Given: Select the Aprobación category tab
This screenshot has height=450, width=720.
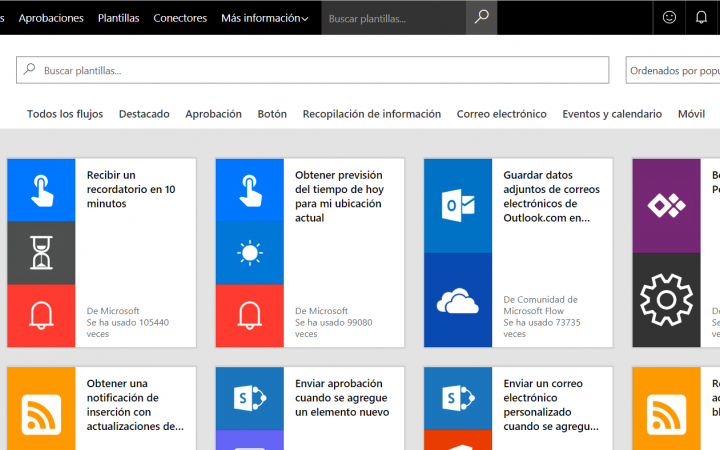Looking at the screenshot, I should pos(214,114).
